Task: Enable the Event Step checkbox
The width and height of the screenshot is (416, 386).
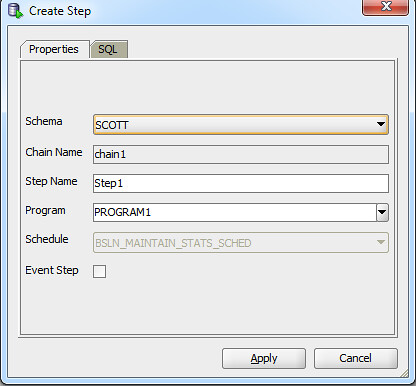Action: 99,271
